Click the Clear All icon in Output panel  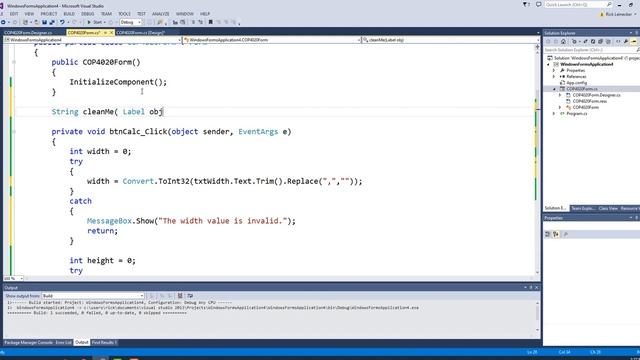pyautogui.click(x=180, y=296)
